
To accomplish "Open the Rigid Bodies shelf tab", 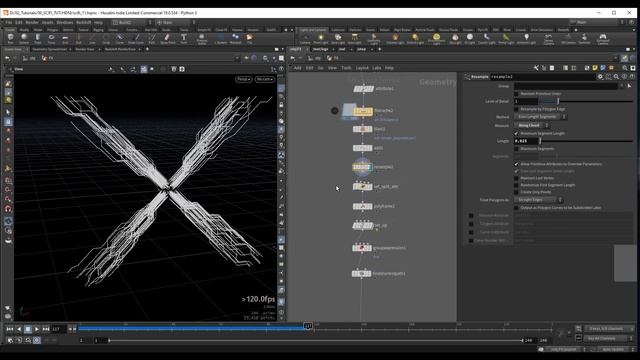I will (x=402, y=30).
